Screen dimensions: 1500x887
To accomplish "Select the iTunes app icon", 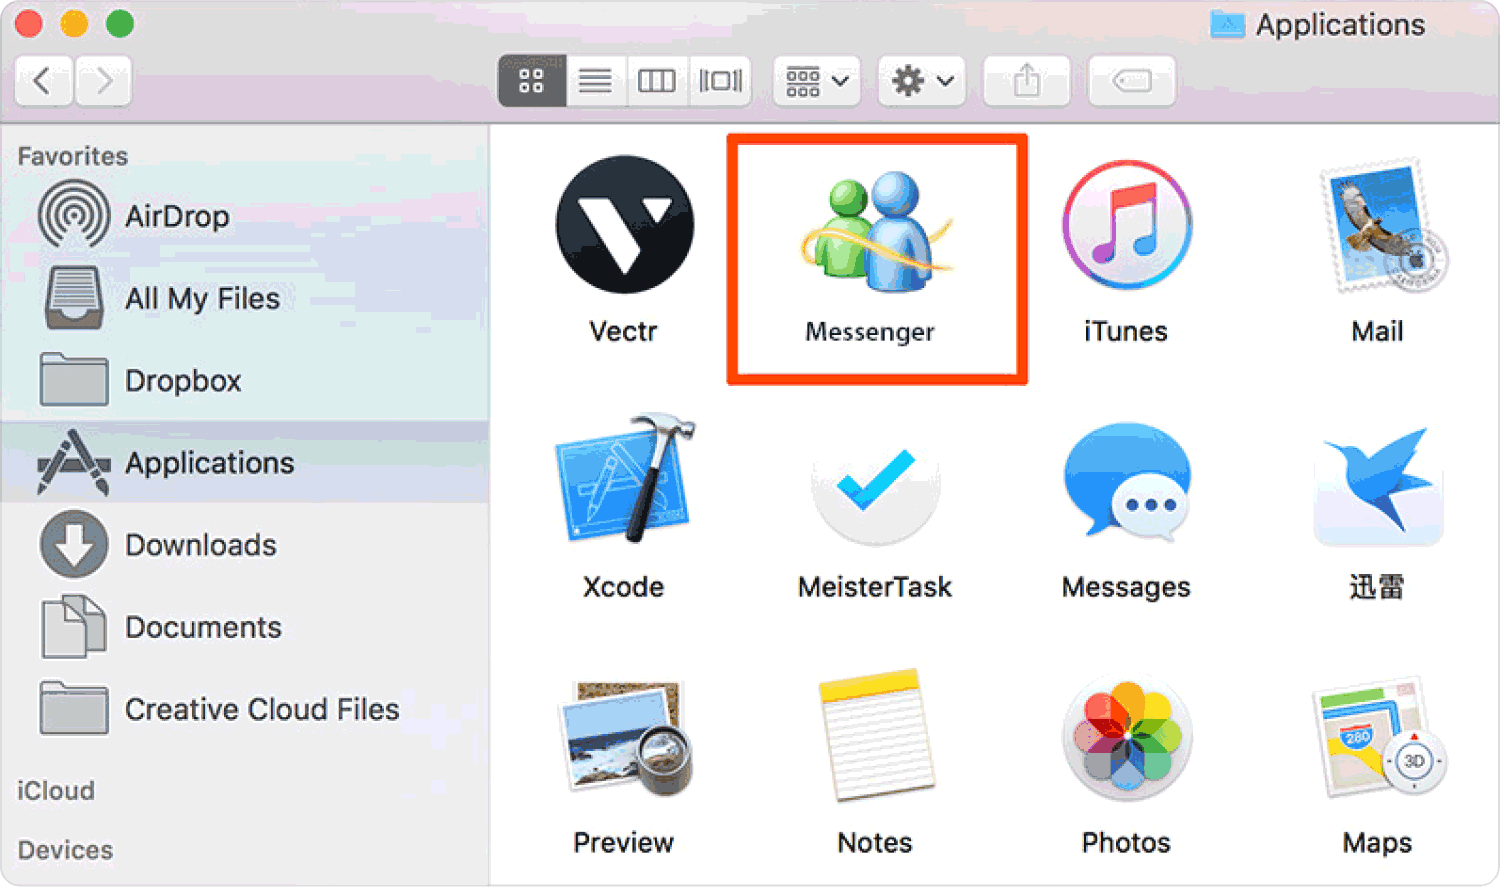I will pos(1127,224).
